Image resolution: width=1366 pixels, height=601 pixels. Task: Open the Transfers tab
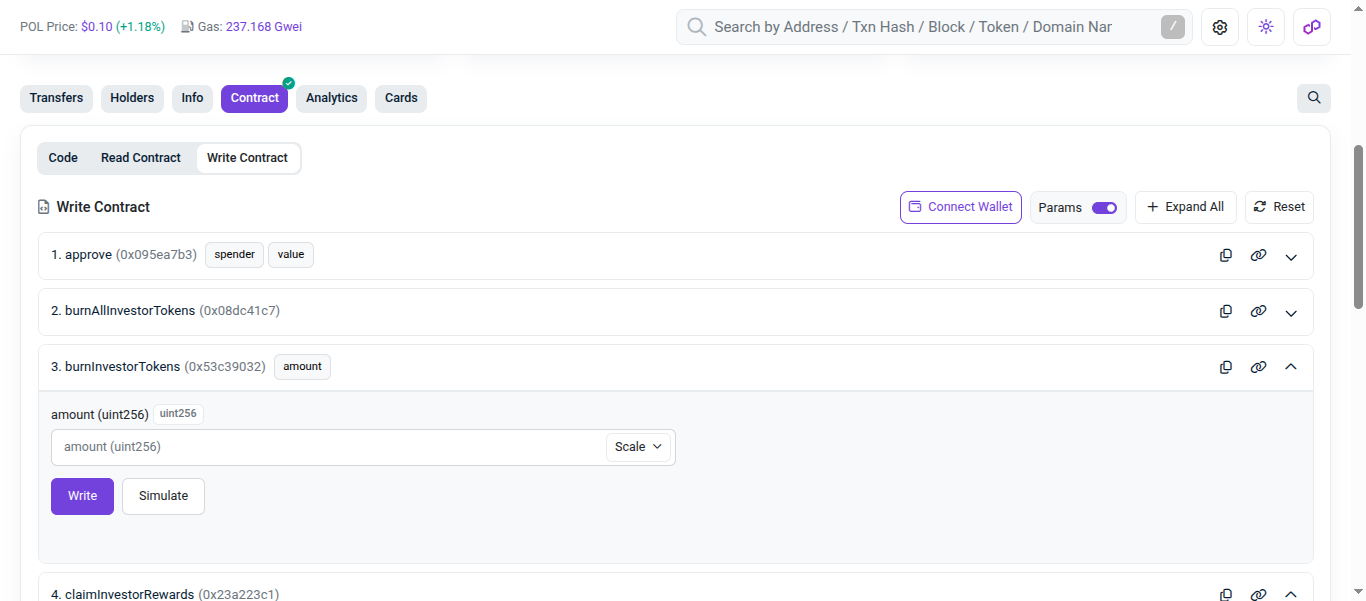coord(56,98)
